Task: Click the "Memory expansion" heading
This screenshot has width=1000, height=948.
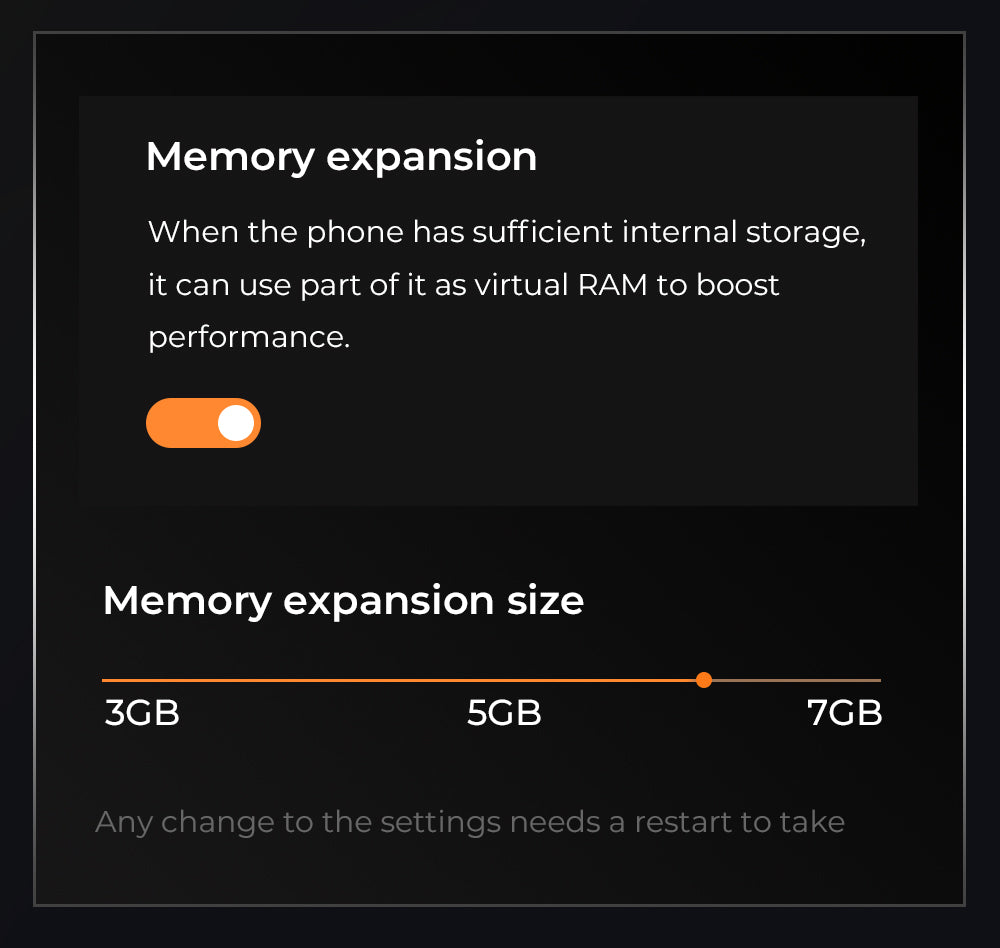Action: [x=341, y=157]
